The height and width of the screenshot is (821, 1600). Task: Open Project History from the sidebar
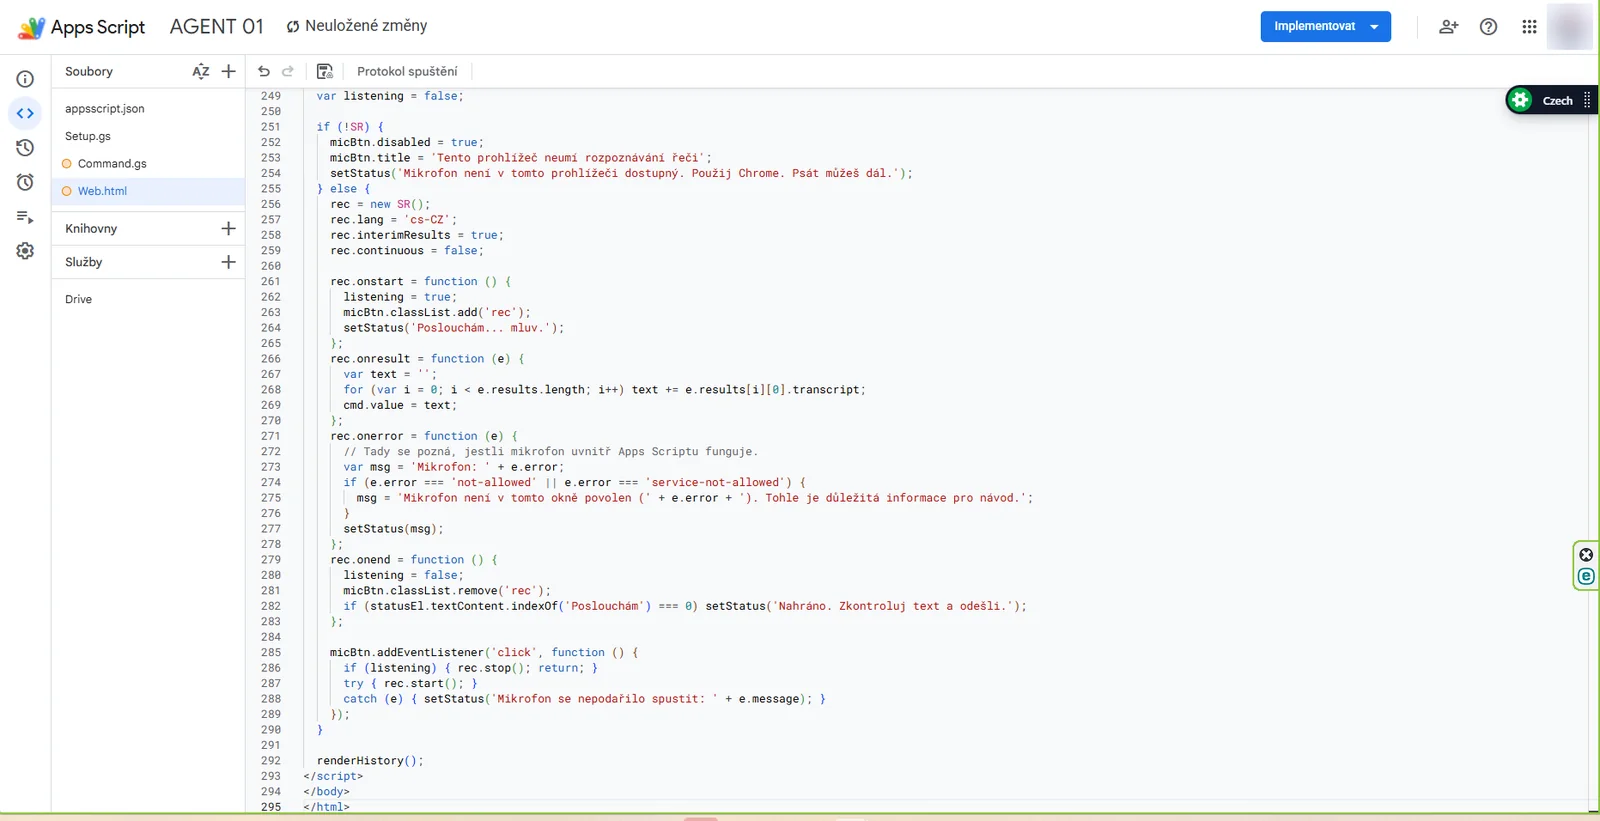[x=25, y=148]
